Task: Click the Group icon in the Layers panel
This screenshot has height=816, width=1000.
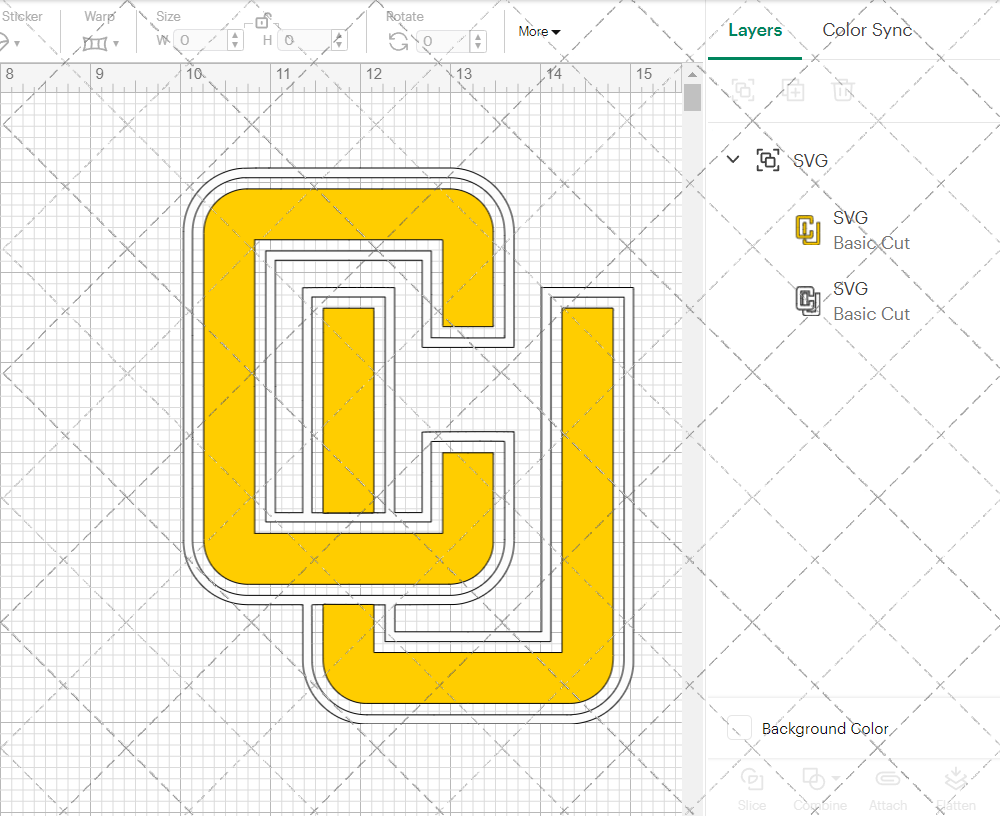Action: pos(743,90)
